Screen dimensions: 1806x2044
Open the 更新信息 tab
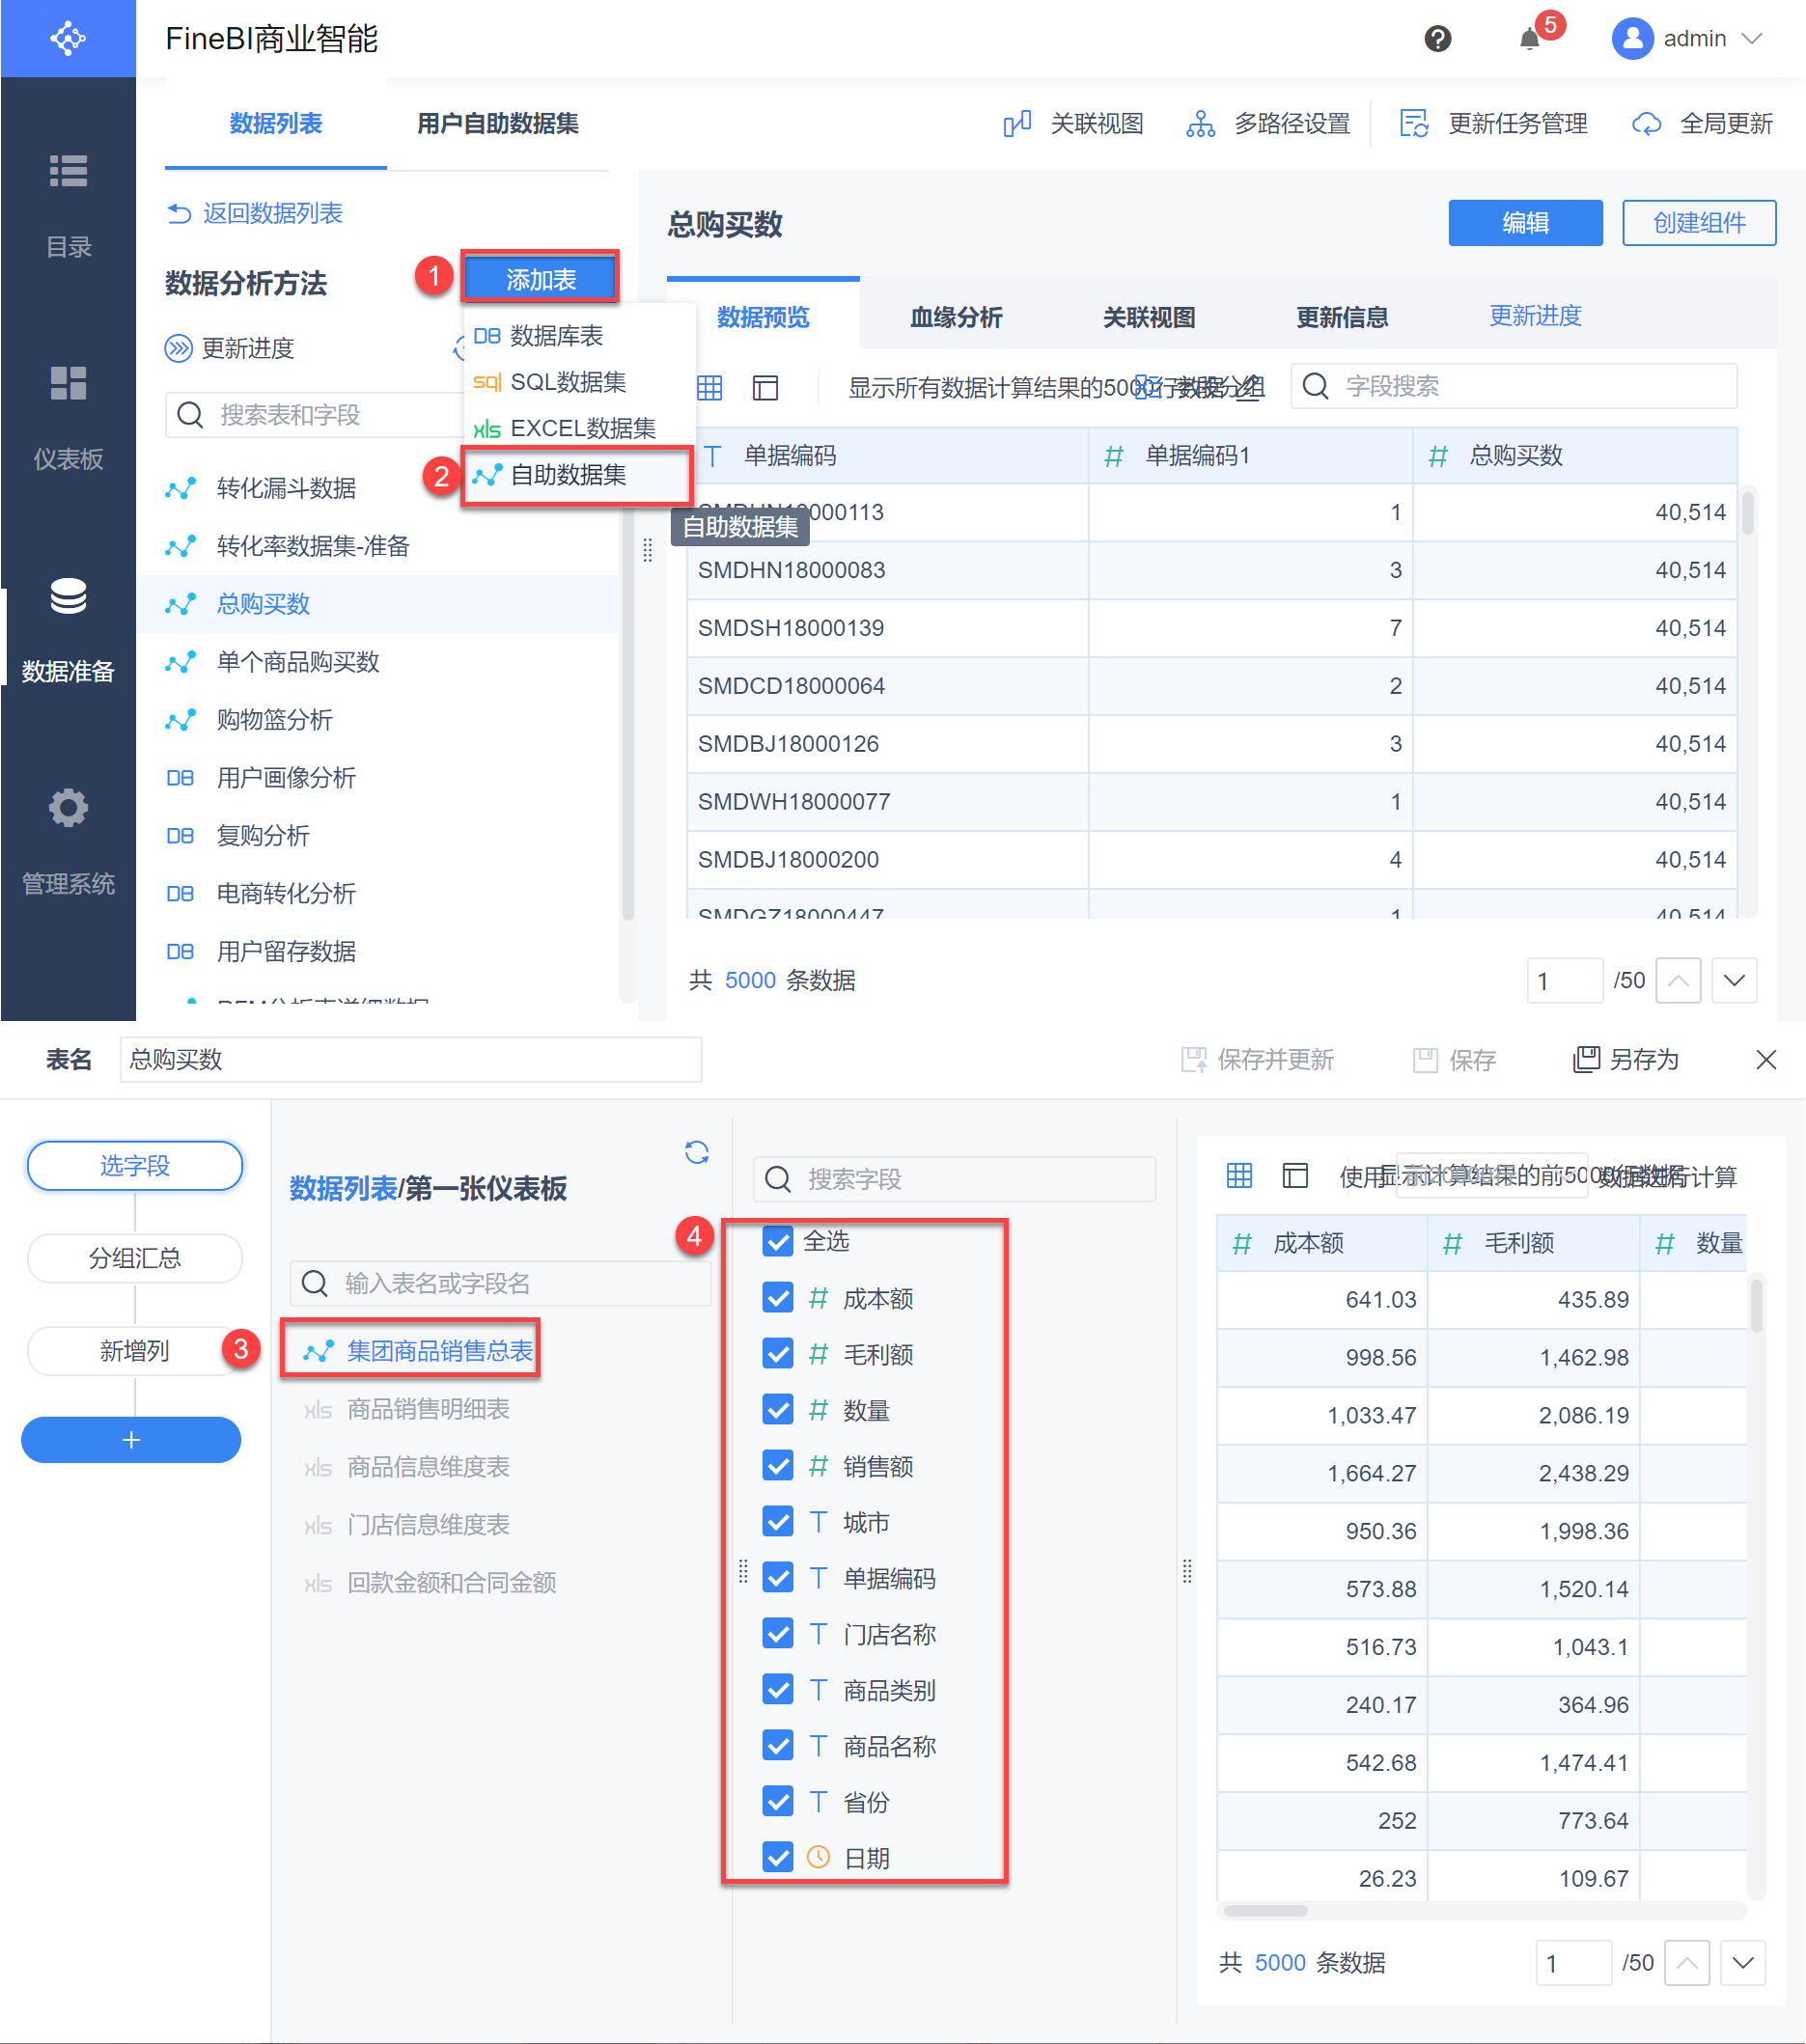(1342, 317)
